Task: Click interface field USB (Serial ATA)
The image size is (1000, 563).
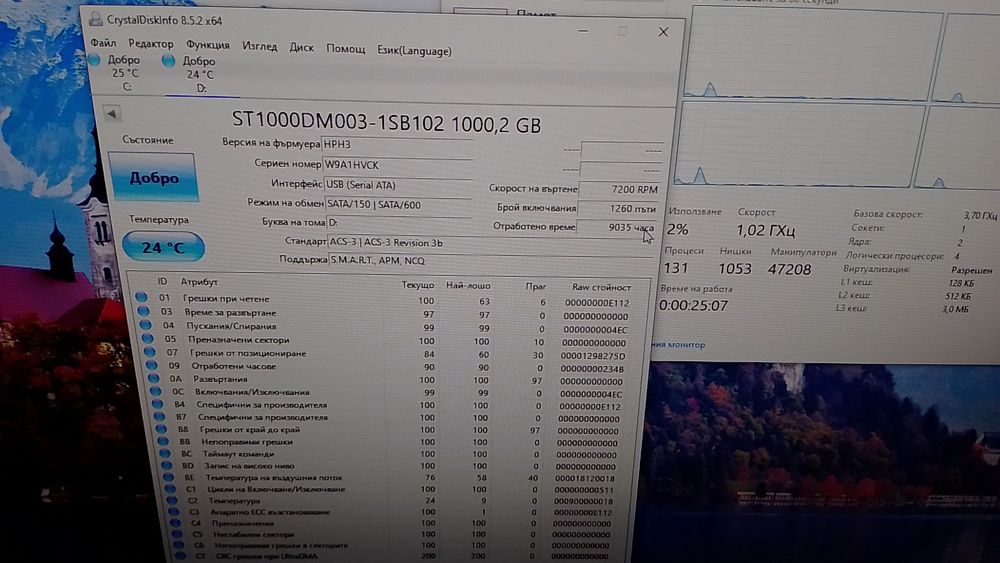Action: coord(399,185)
